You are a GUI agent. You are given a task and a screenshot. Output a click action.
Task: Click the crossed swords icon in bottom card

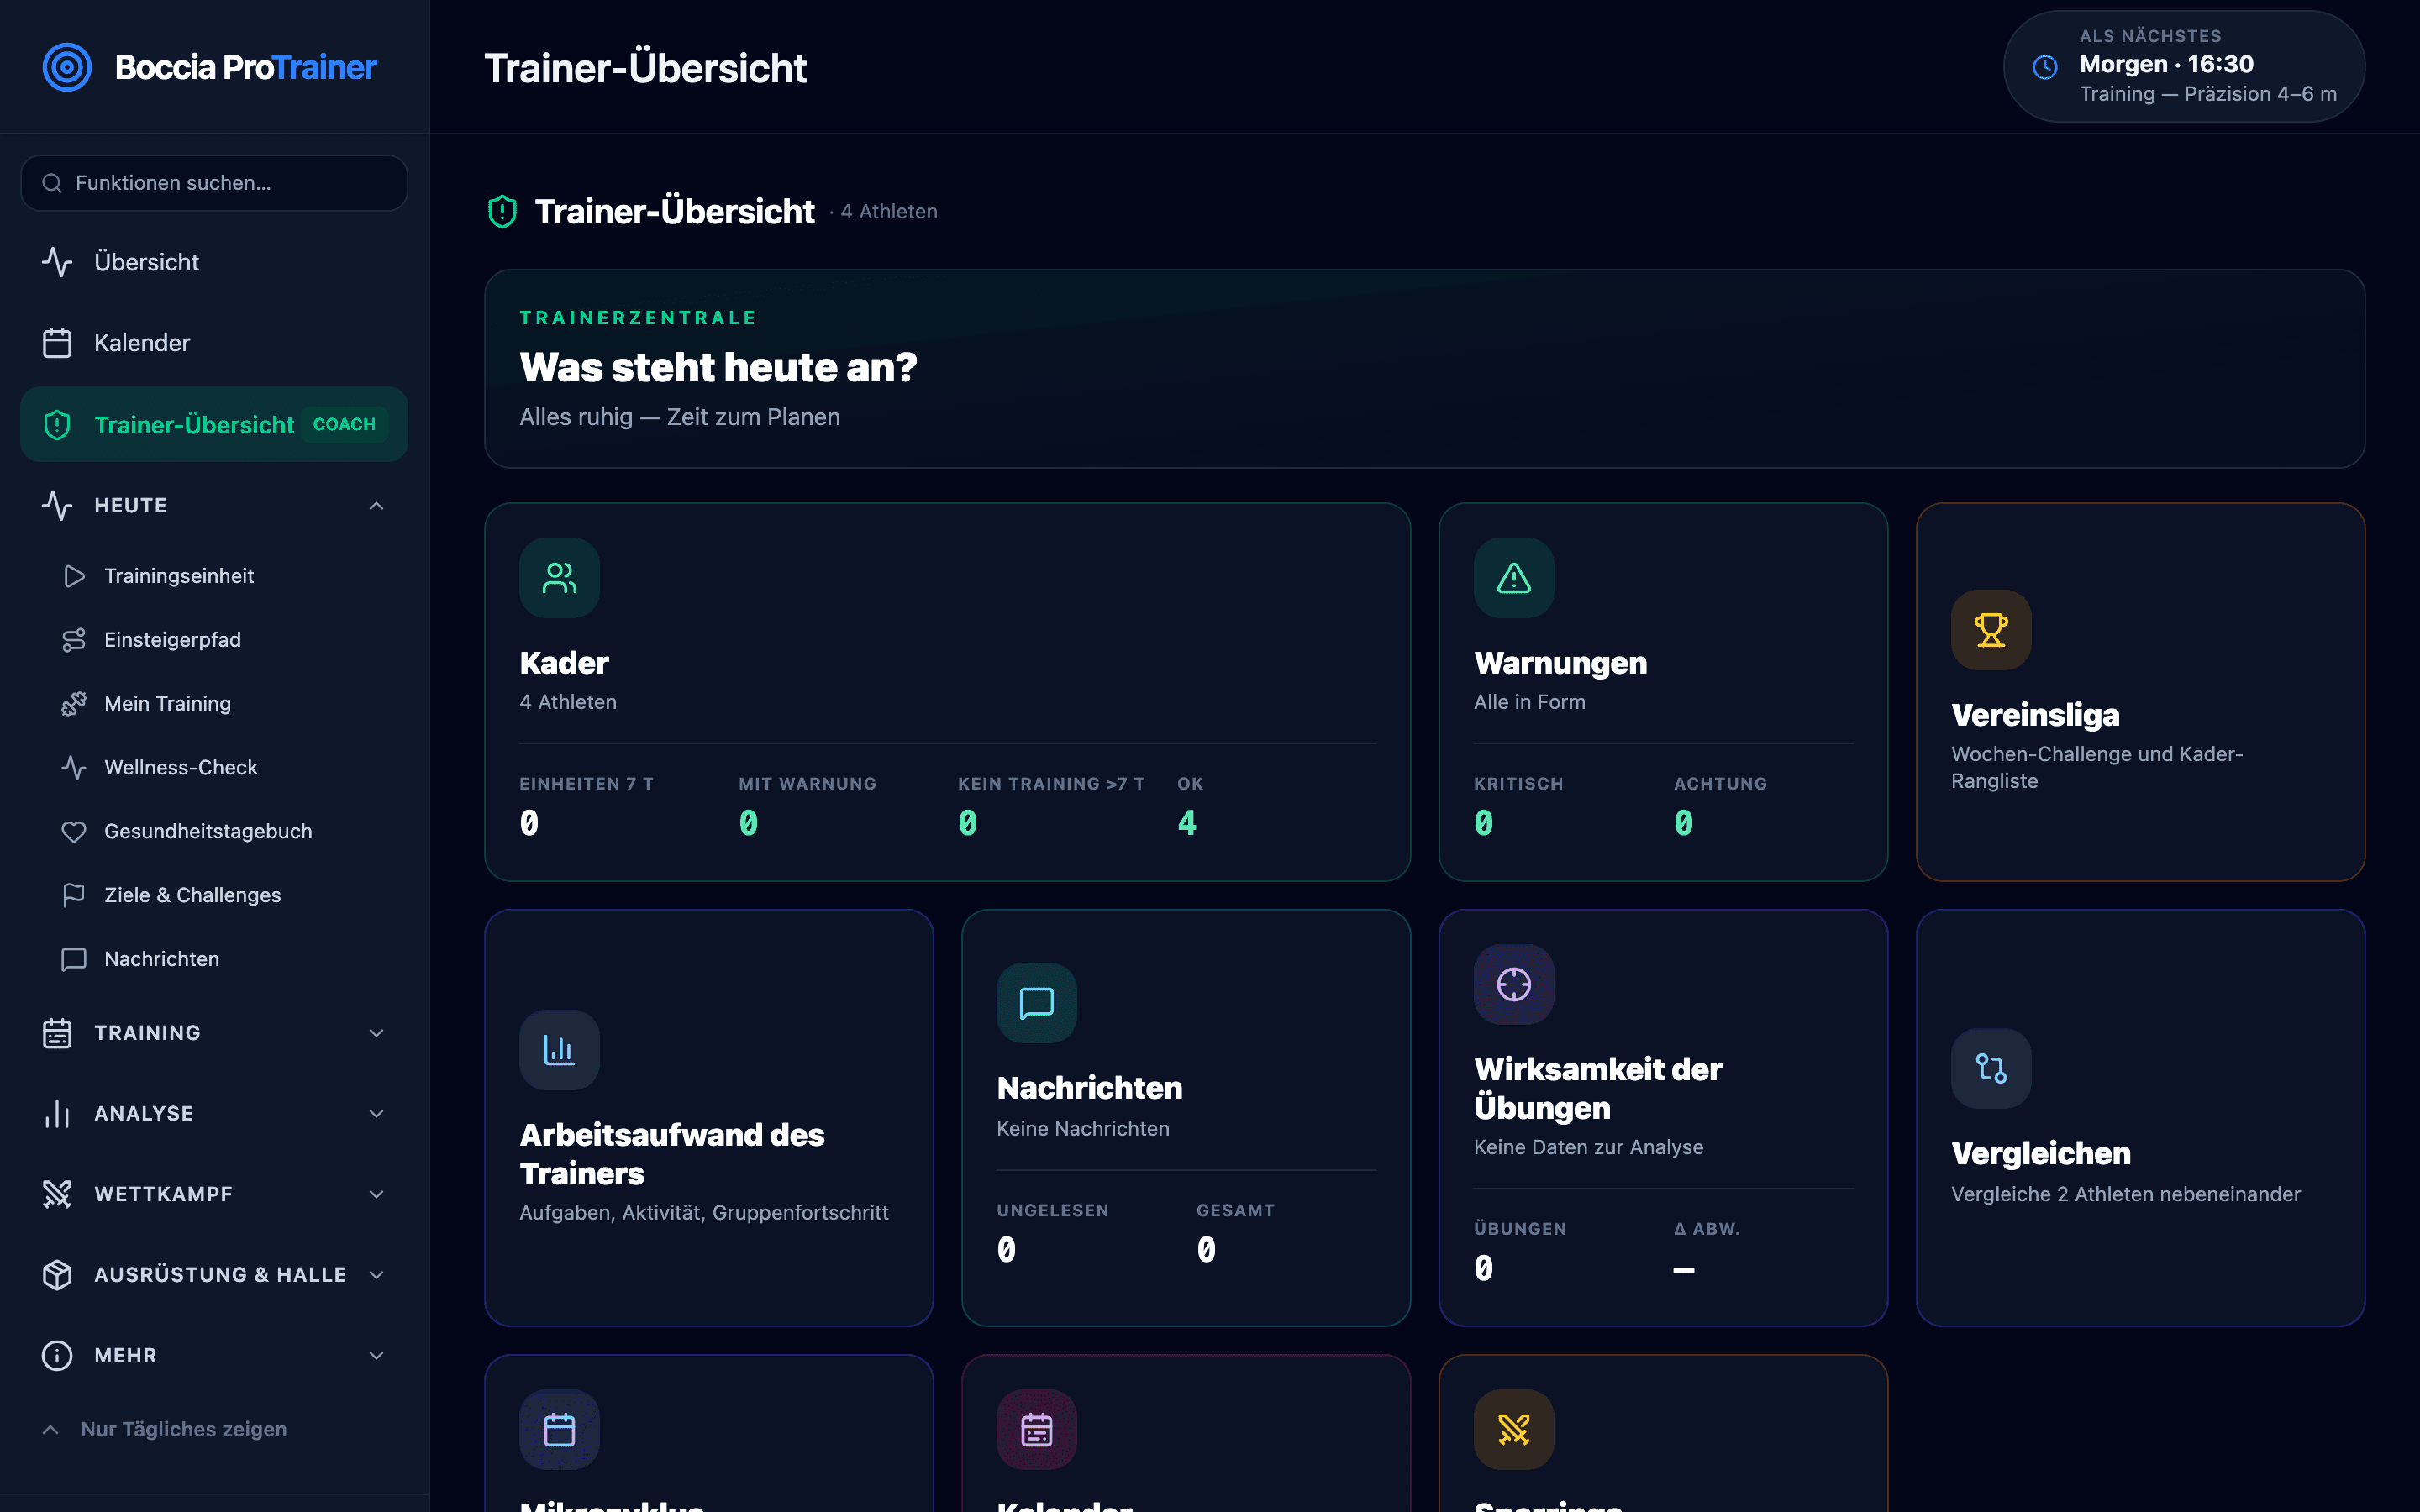pos(1514,1430)
